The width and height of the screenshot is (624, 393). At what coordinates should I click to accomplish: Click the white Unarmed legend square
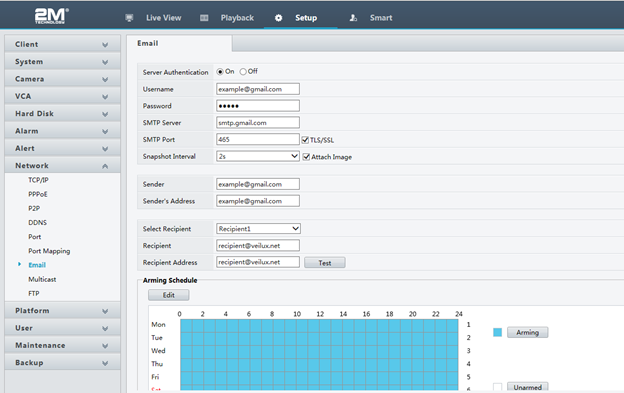[497, 387]
